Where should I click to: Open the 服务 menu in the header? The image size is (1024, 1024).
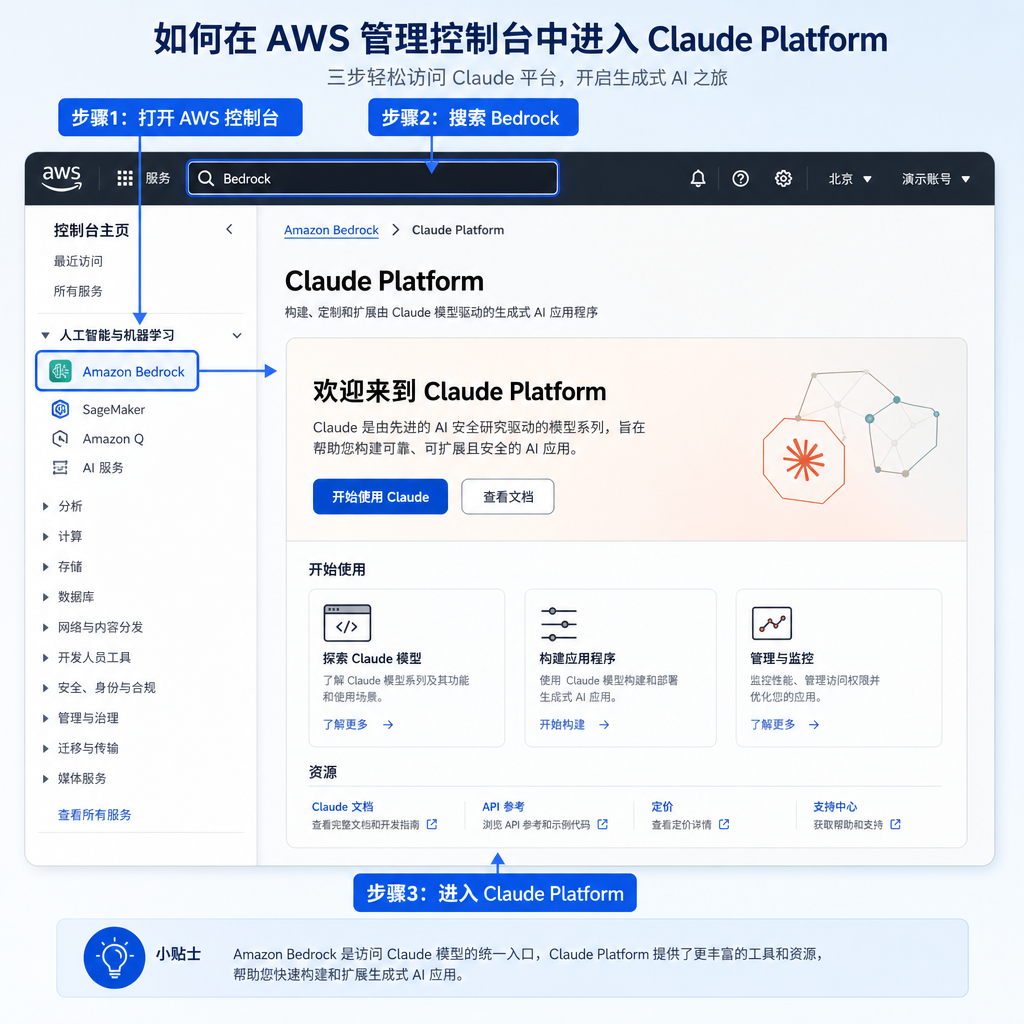point(157,178)
